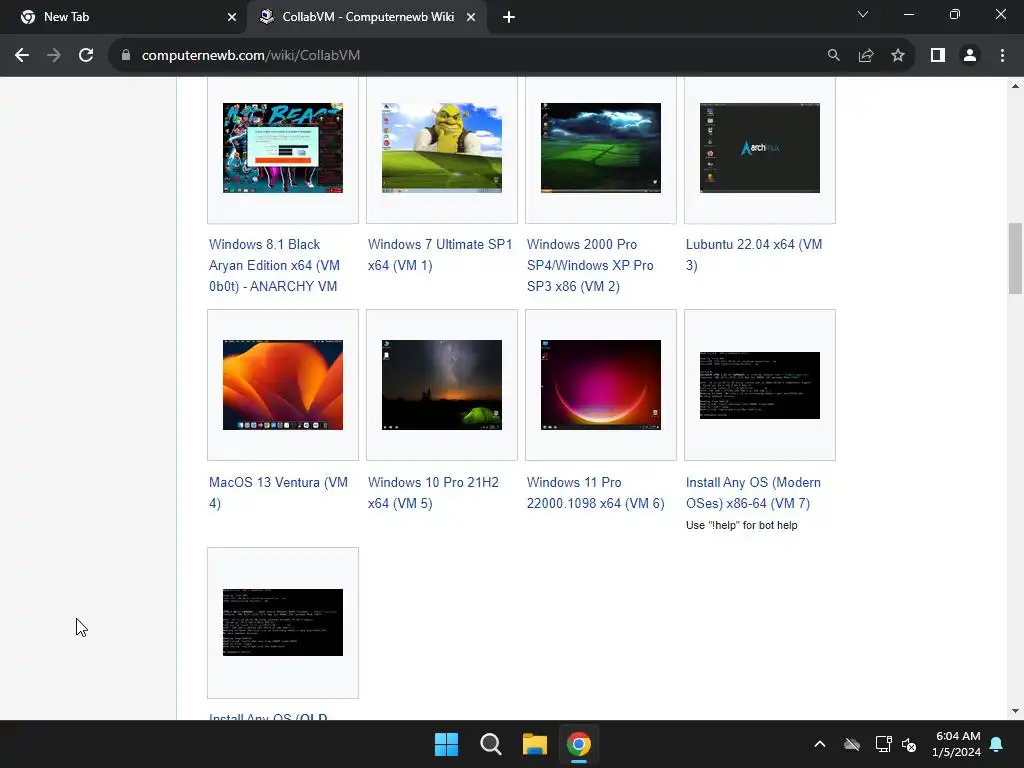
Task: Follow the Windows 8.1 Black Aryan Edition link
Action: pyautogui.click(x=274, y=265)
